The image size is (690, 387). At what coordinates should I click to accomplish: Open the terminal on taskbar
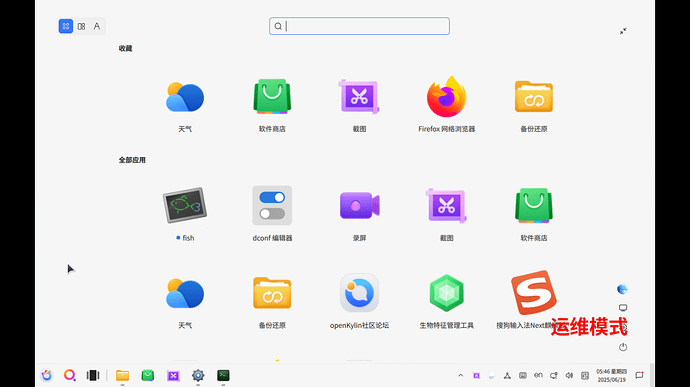223,375
